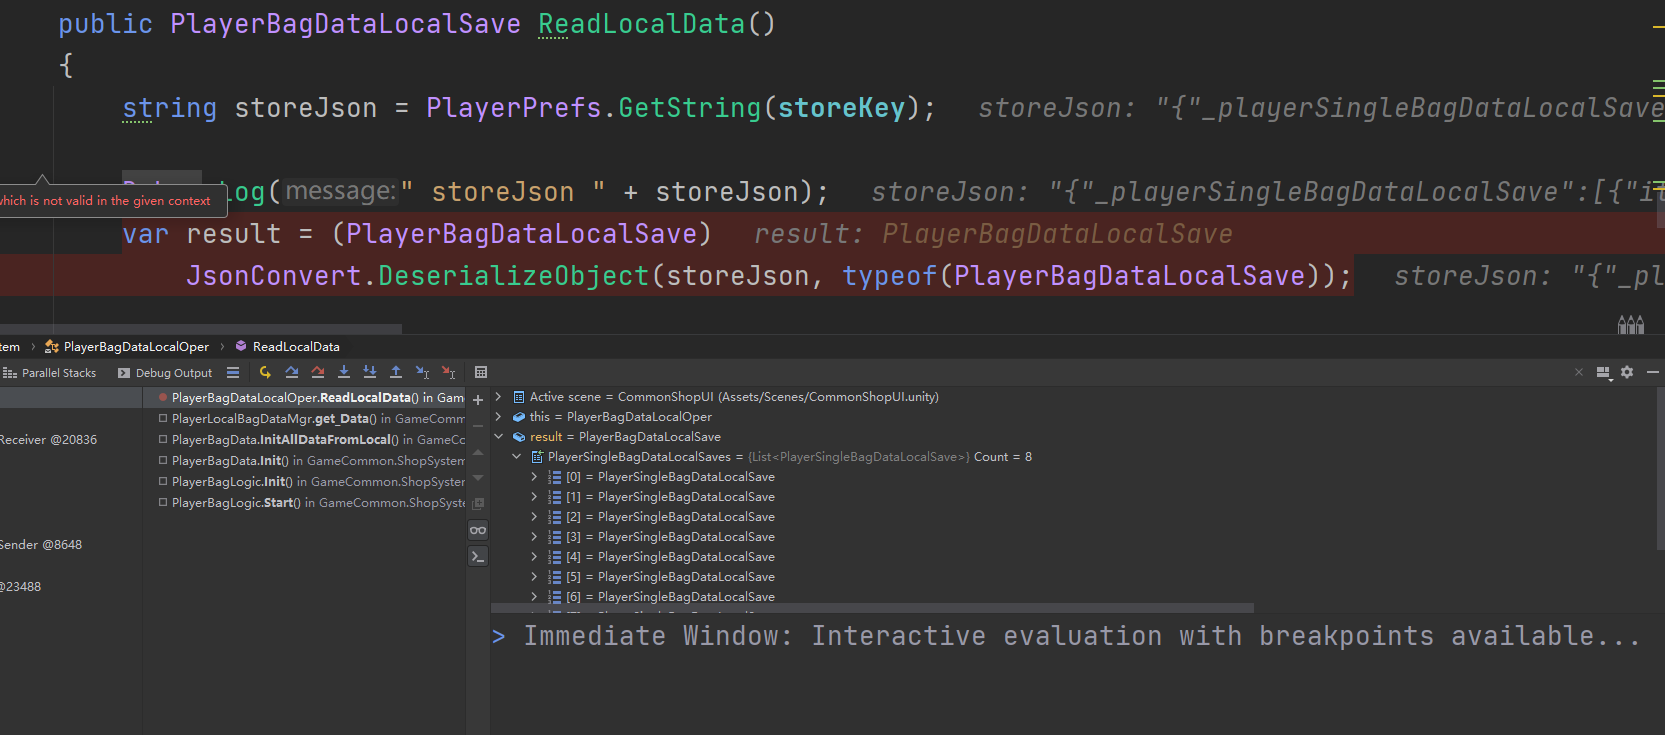
Task: Select the @23488 thread entry
Action: [x=21, y=587]
